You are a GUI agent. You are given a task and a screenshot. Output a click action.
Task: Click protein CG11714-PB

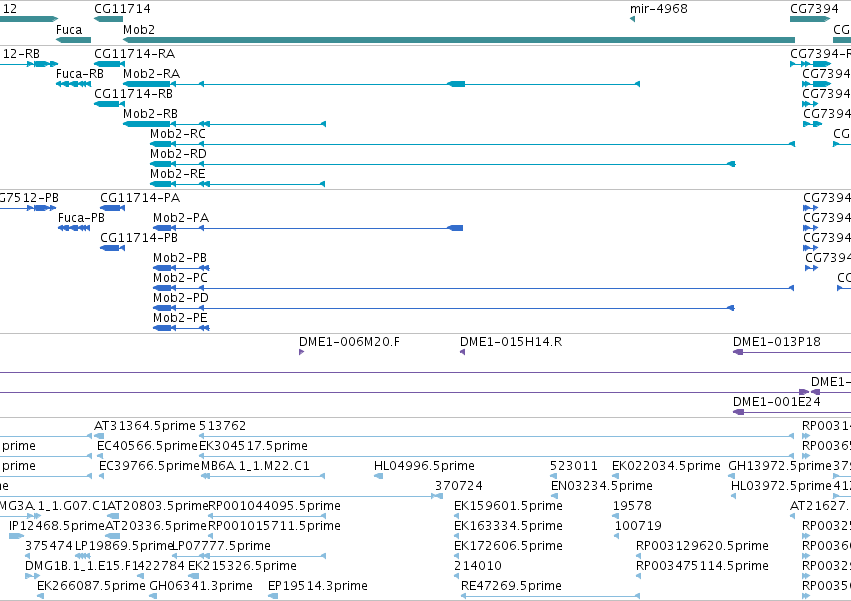pyautogui.click(x=112, y=248)
